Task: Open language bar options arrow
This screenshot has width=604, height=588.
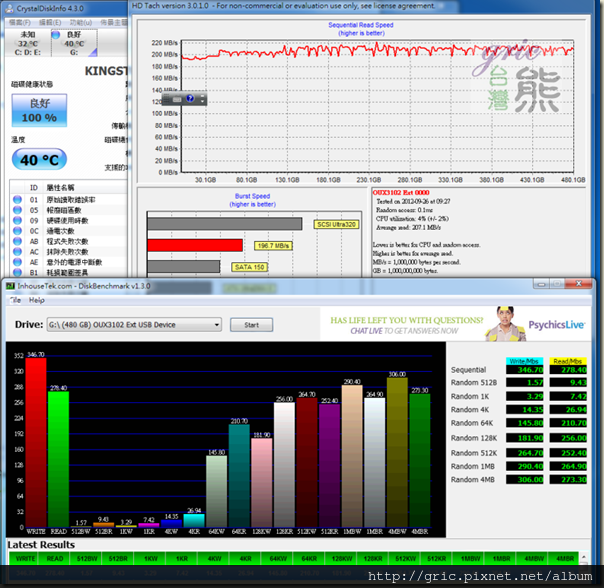Action: coord(203,99)
